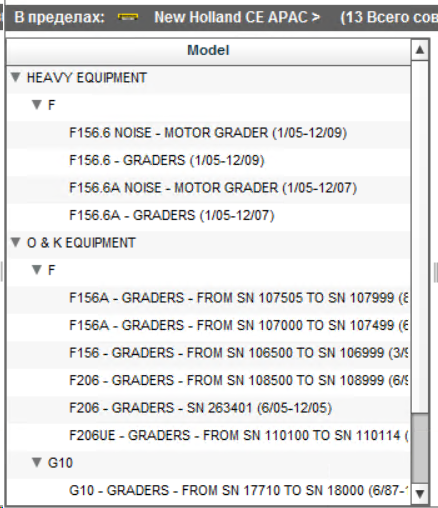Select F156.6 NOISE - MOTOR GRADER model
The height and width of the screenshot is (508, 438).
(208, 133)
